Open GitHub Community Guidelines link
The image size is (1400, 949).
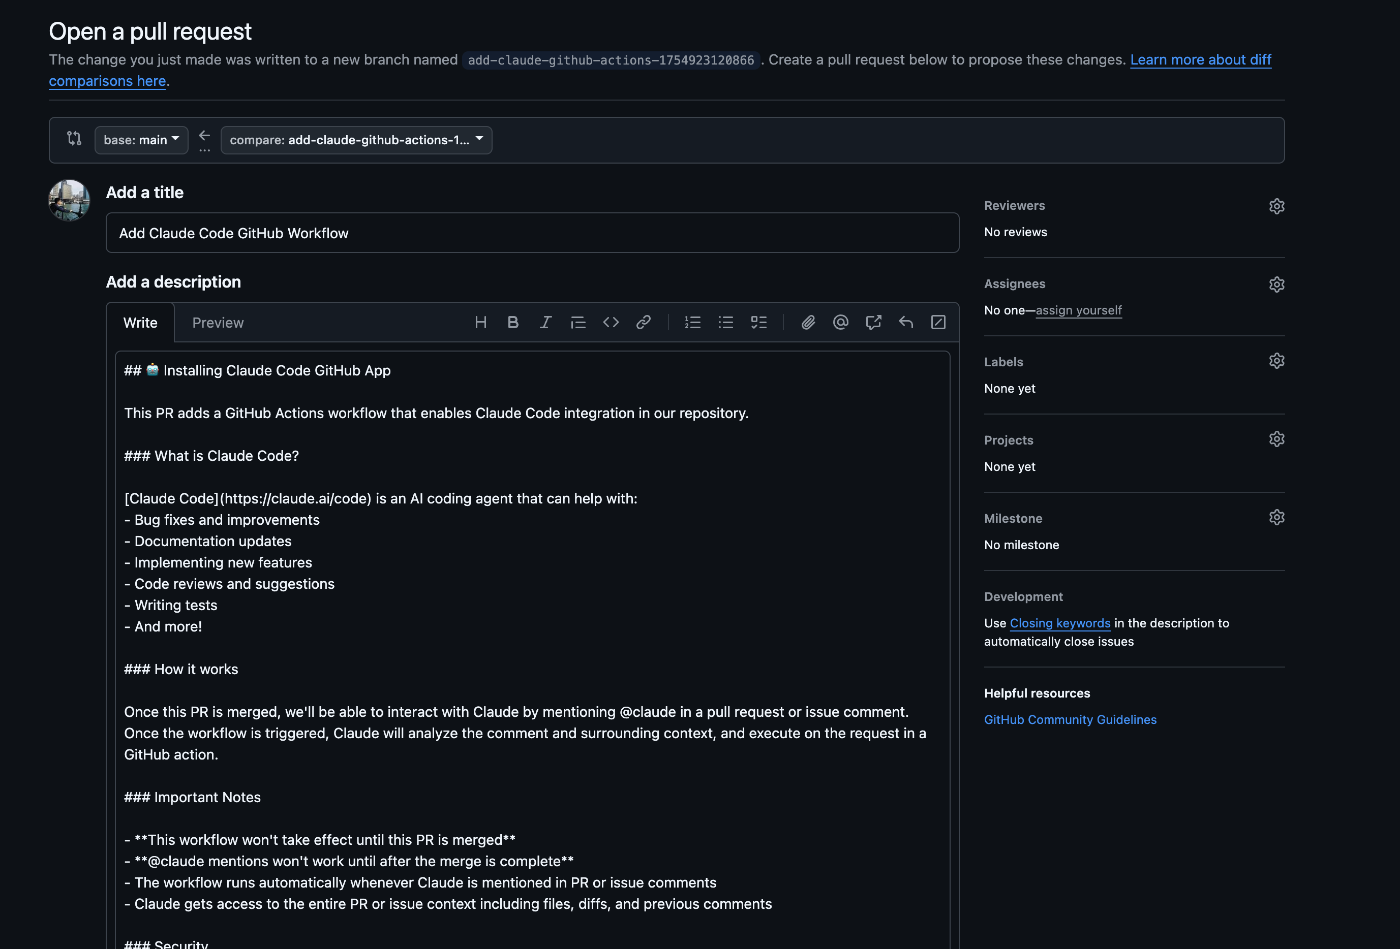(1070, 719)
